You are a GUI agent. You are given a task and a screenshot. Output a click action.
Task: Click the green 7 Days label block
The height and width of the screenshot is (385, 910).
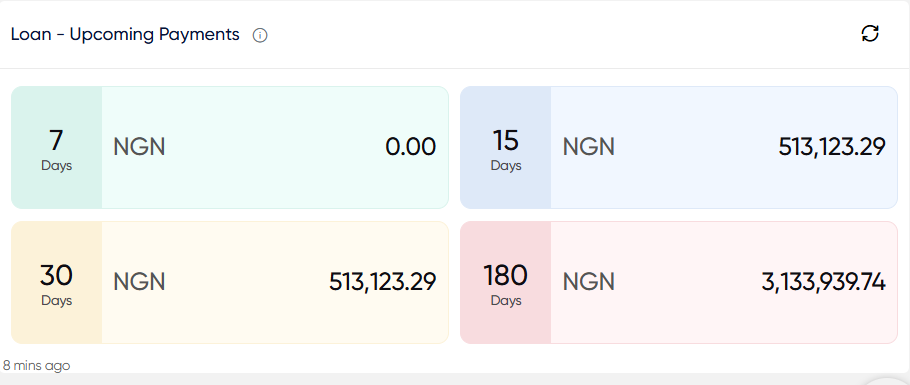coord(56,147)
